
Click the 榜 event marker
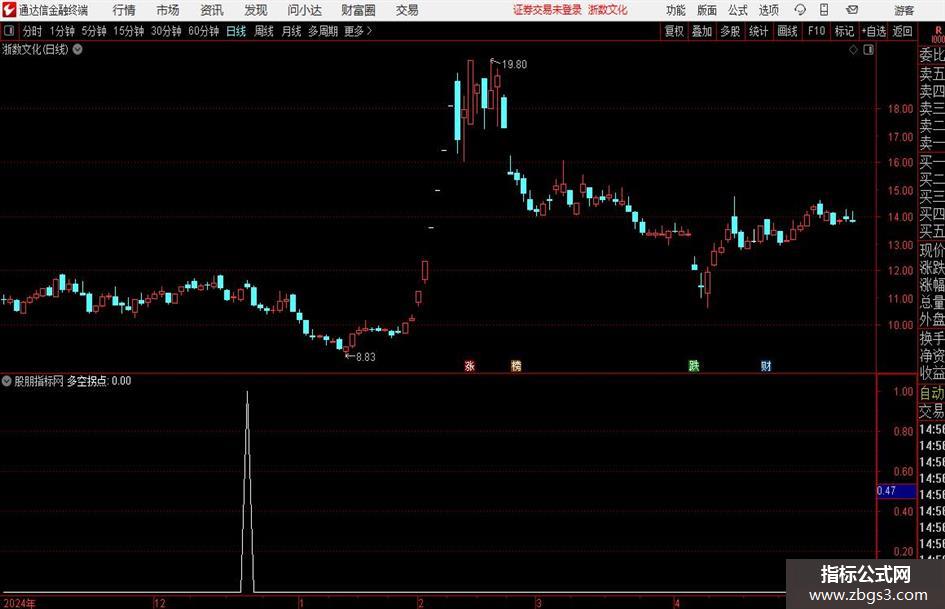(x=516, y=365)
